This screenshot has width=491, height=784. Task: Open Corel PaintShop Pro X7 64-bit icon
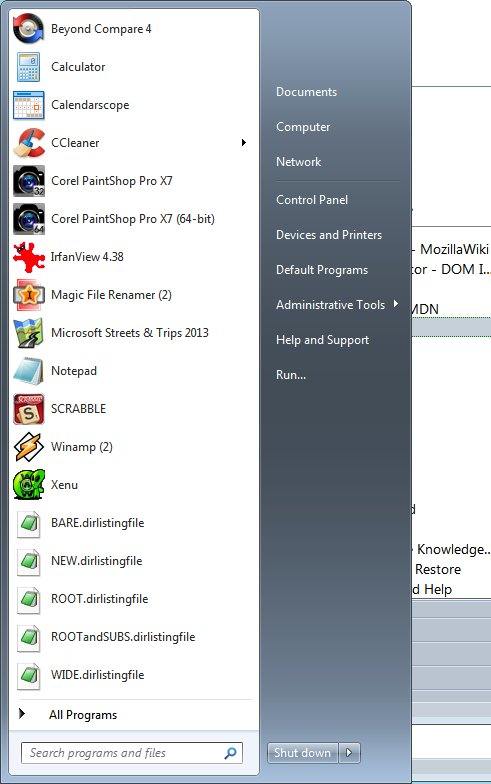(28, 218)
